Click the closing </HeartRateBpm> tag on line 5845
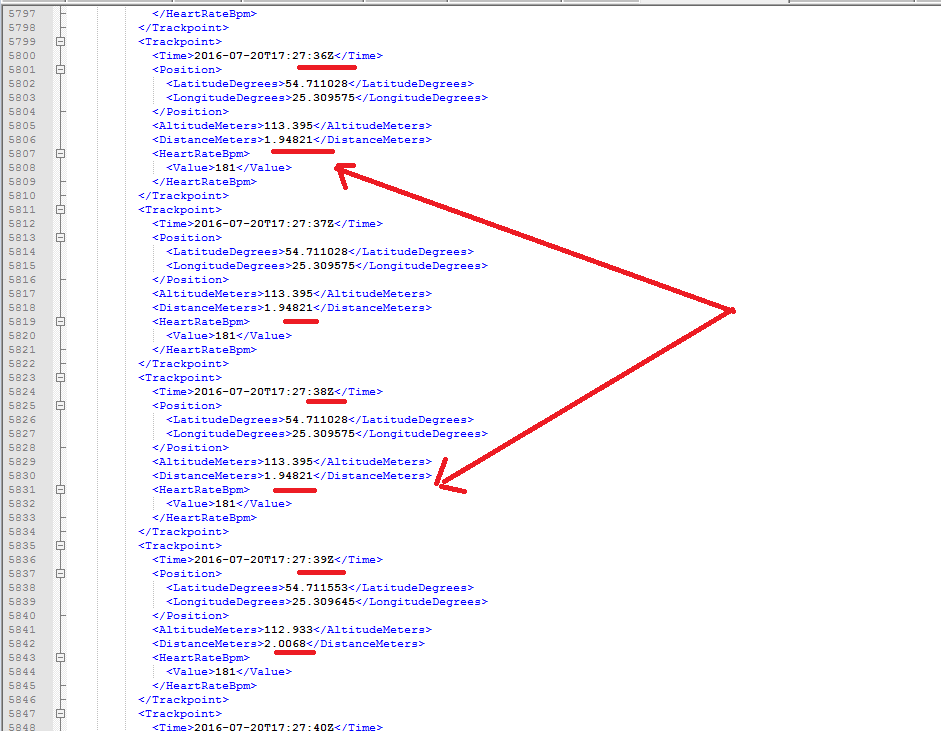The height and width of the screenshot is (731, 941). click(205, 686)
